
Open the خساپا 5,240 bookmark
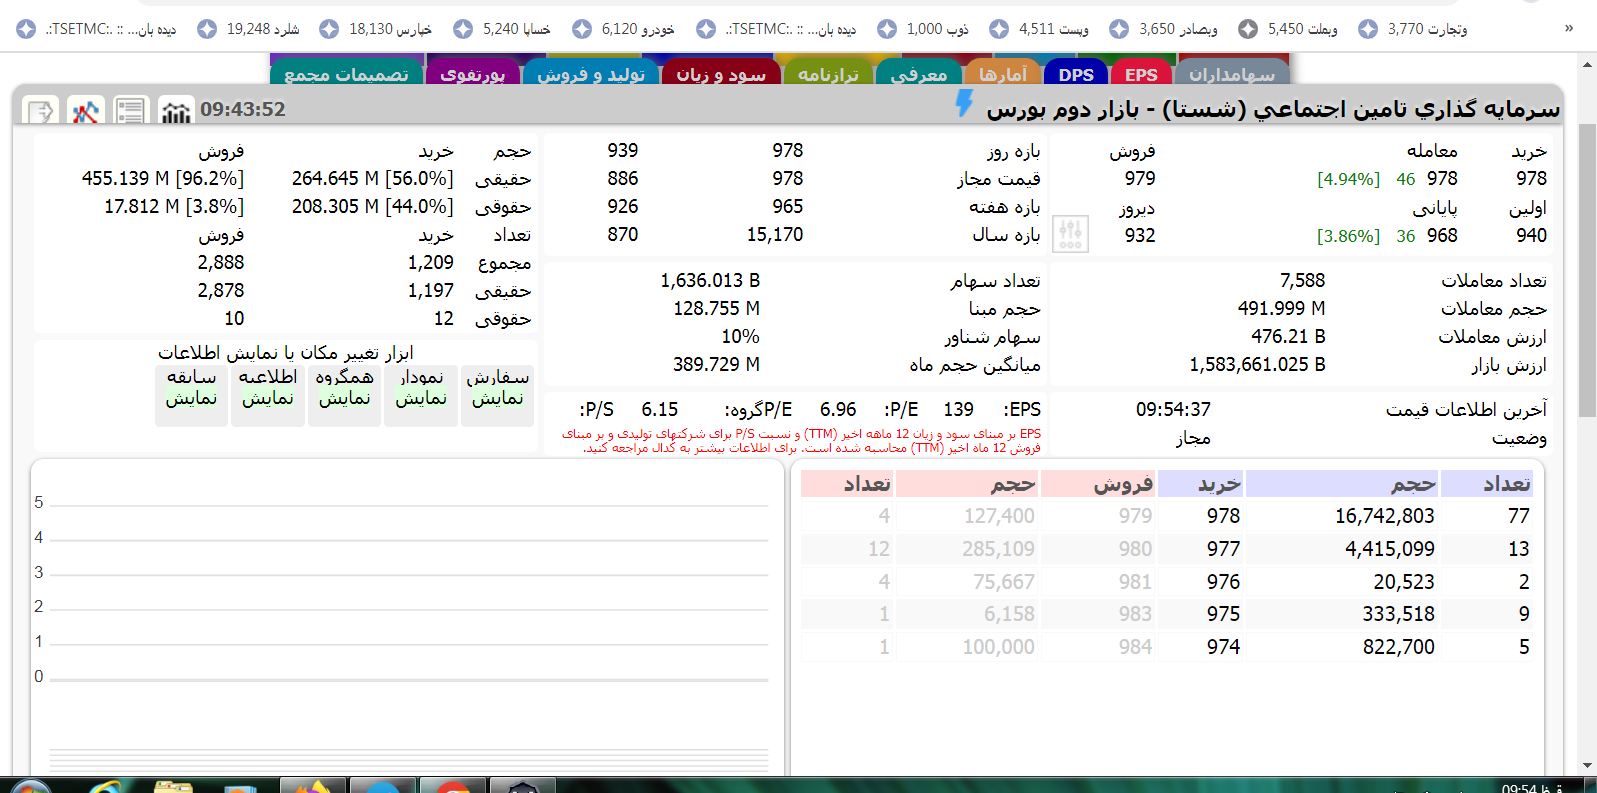point(502,29)
